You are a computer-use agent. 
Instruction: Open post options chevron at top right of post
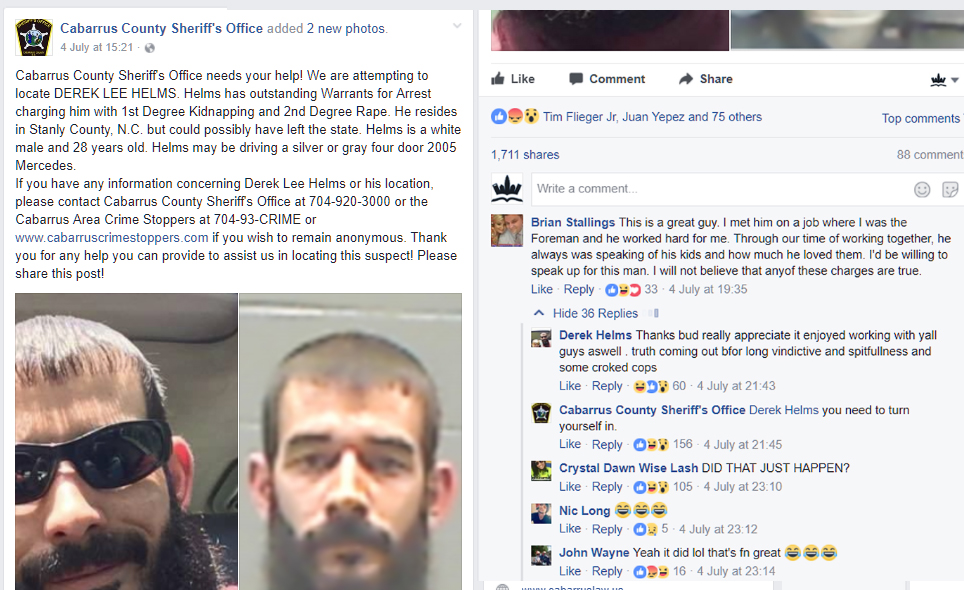coord(457,26)
